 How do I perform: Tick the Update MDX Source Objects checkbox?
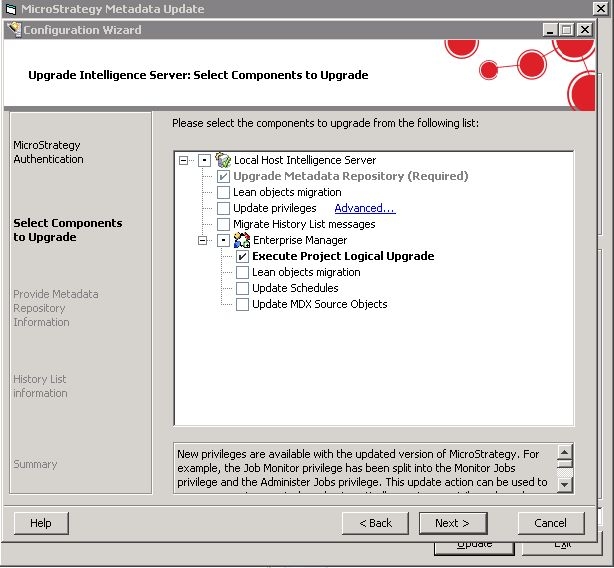pos(243,304)
